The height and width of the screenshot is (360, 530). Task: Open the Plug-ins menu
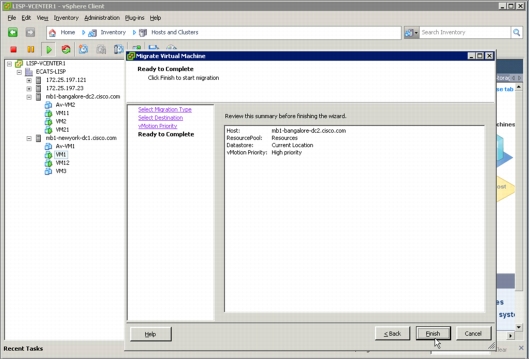click(135, 18)
